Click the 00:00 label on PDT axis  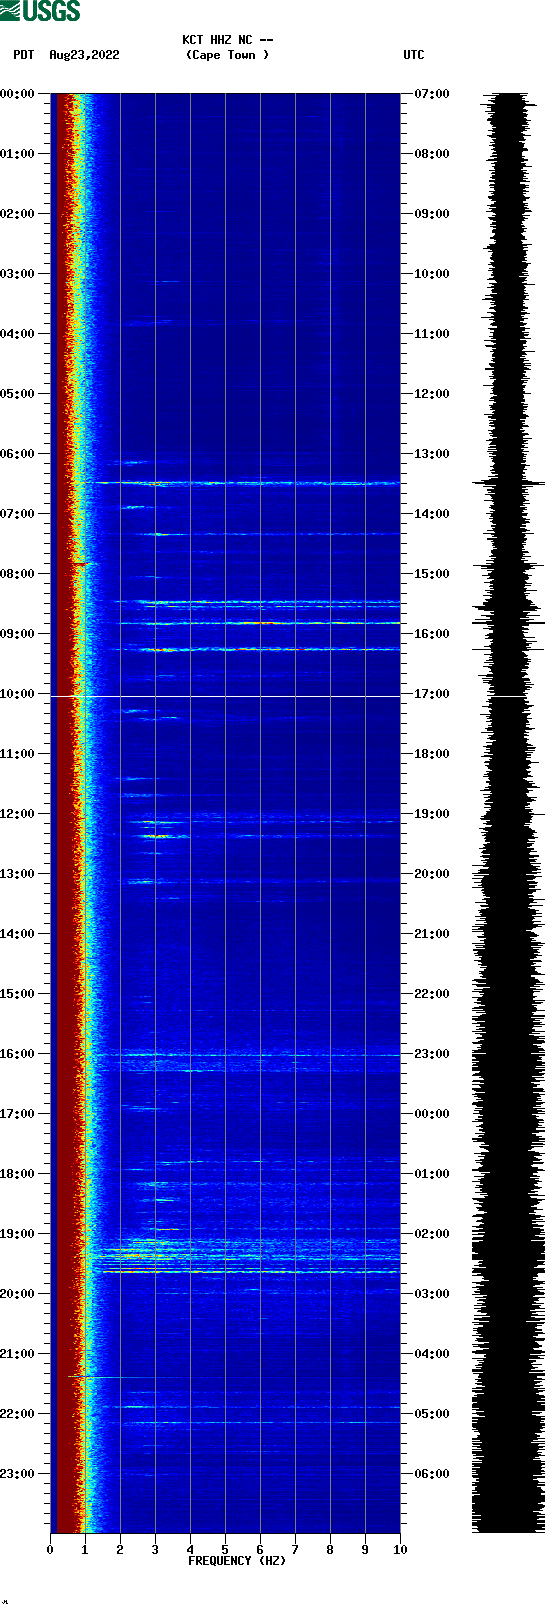pyautogui.click(x=18, y=94)
